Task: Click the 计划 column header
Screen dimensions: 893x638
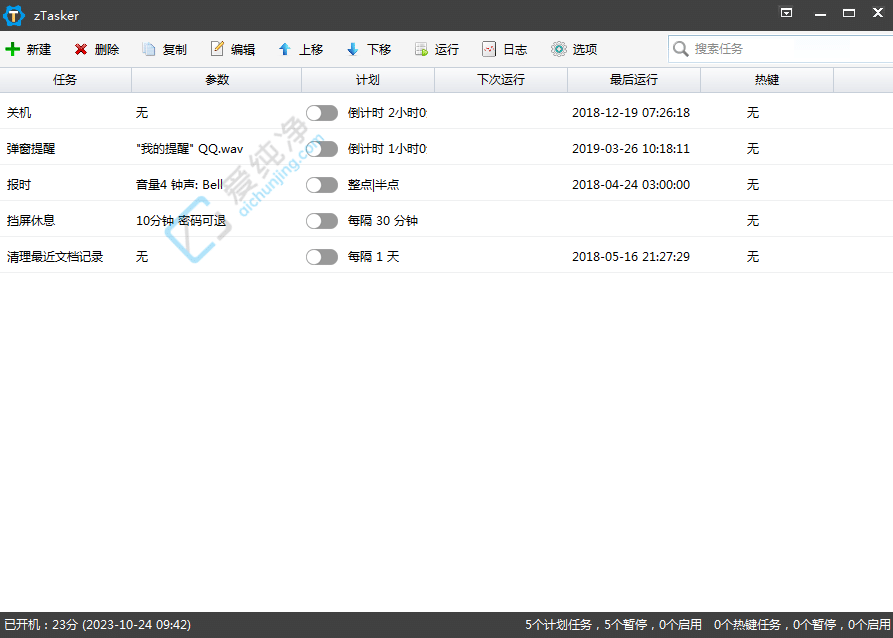Action: click(x=368, y=80)
